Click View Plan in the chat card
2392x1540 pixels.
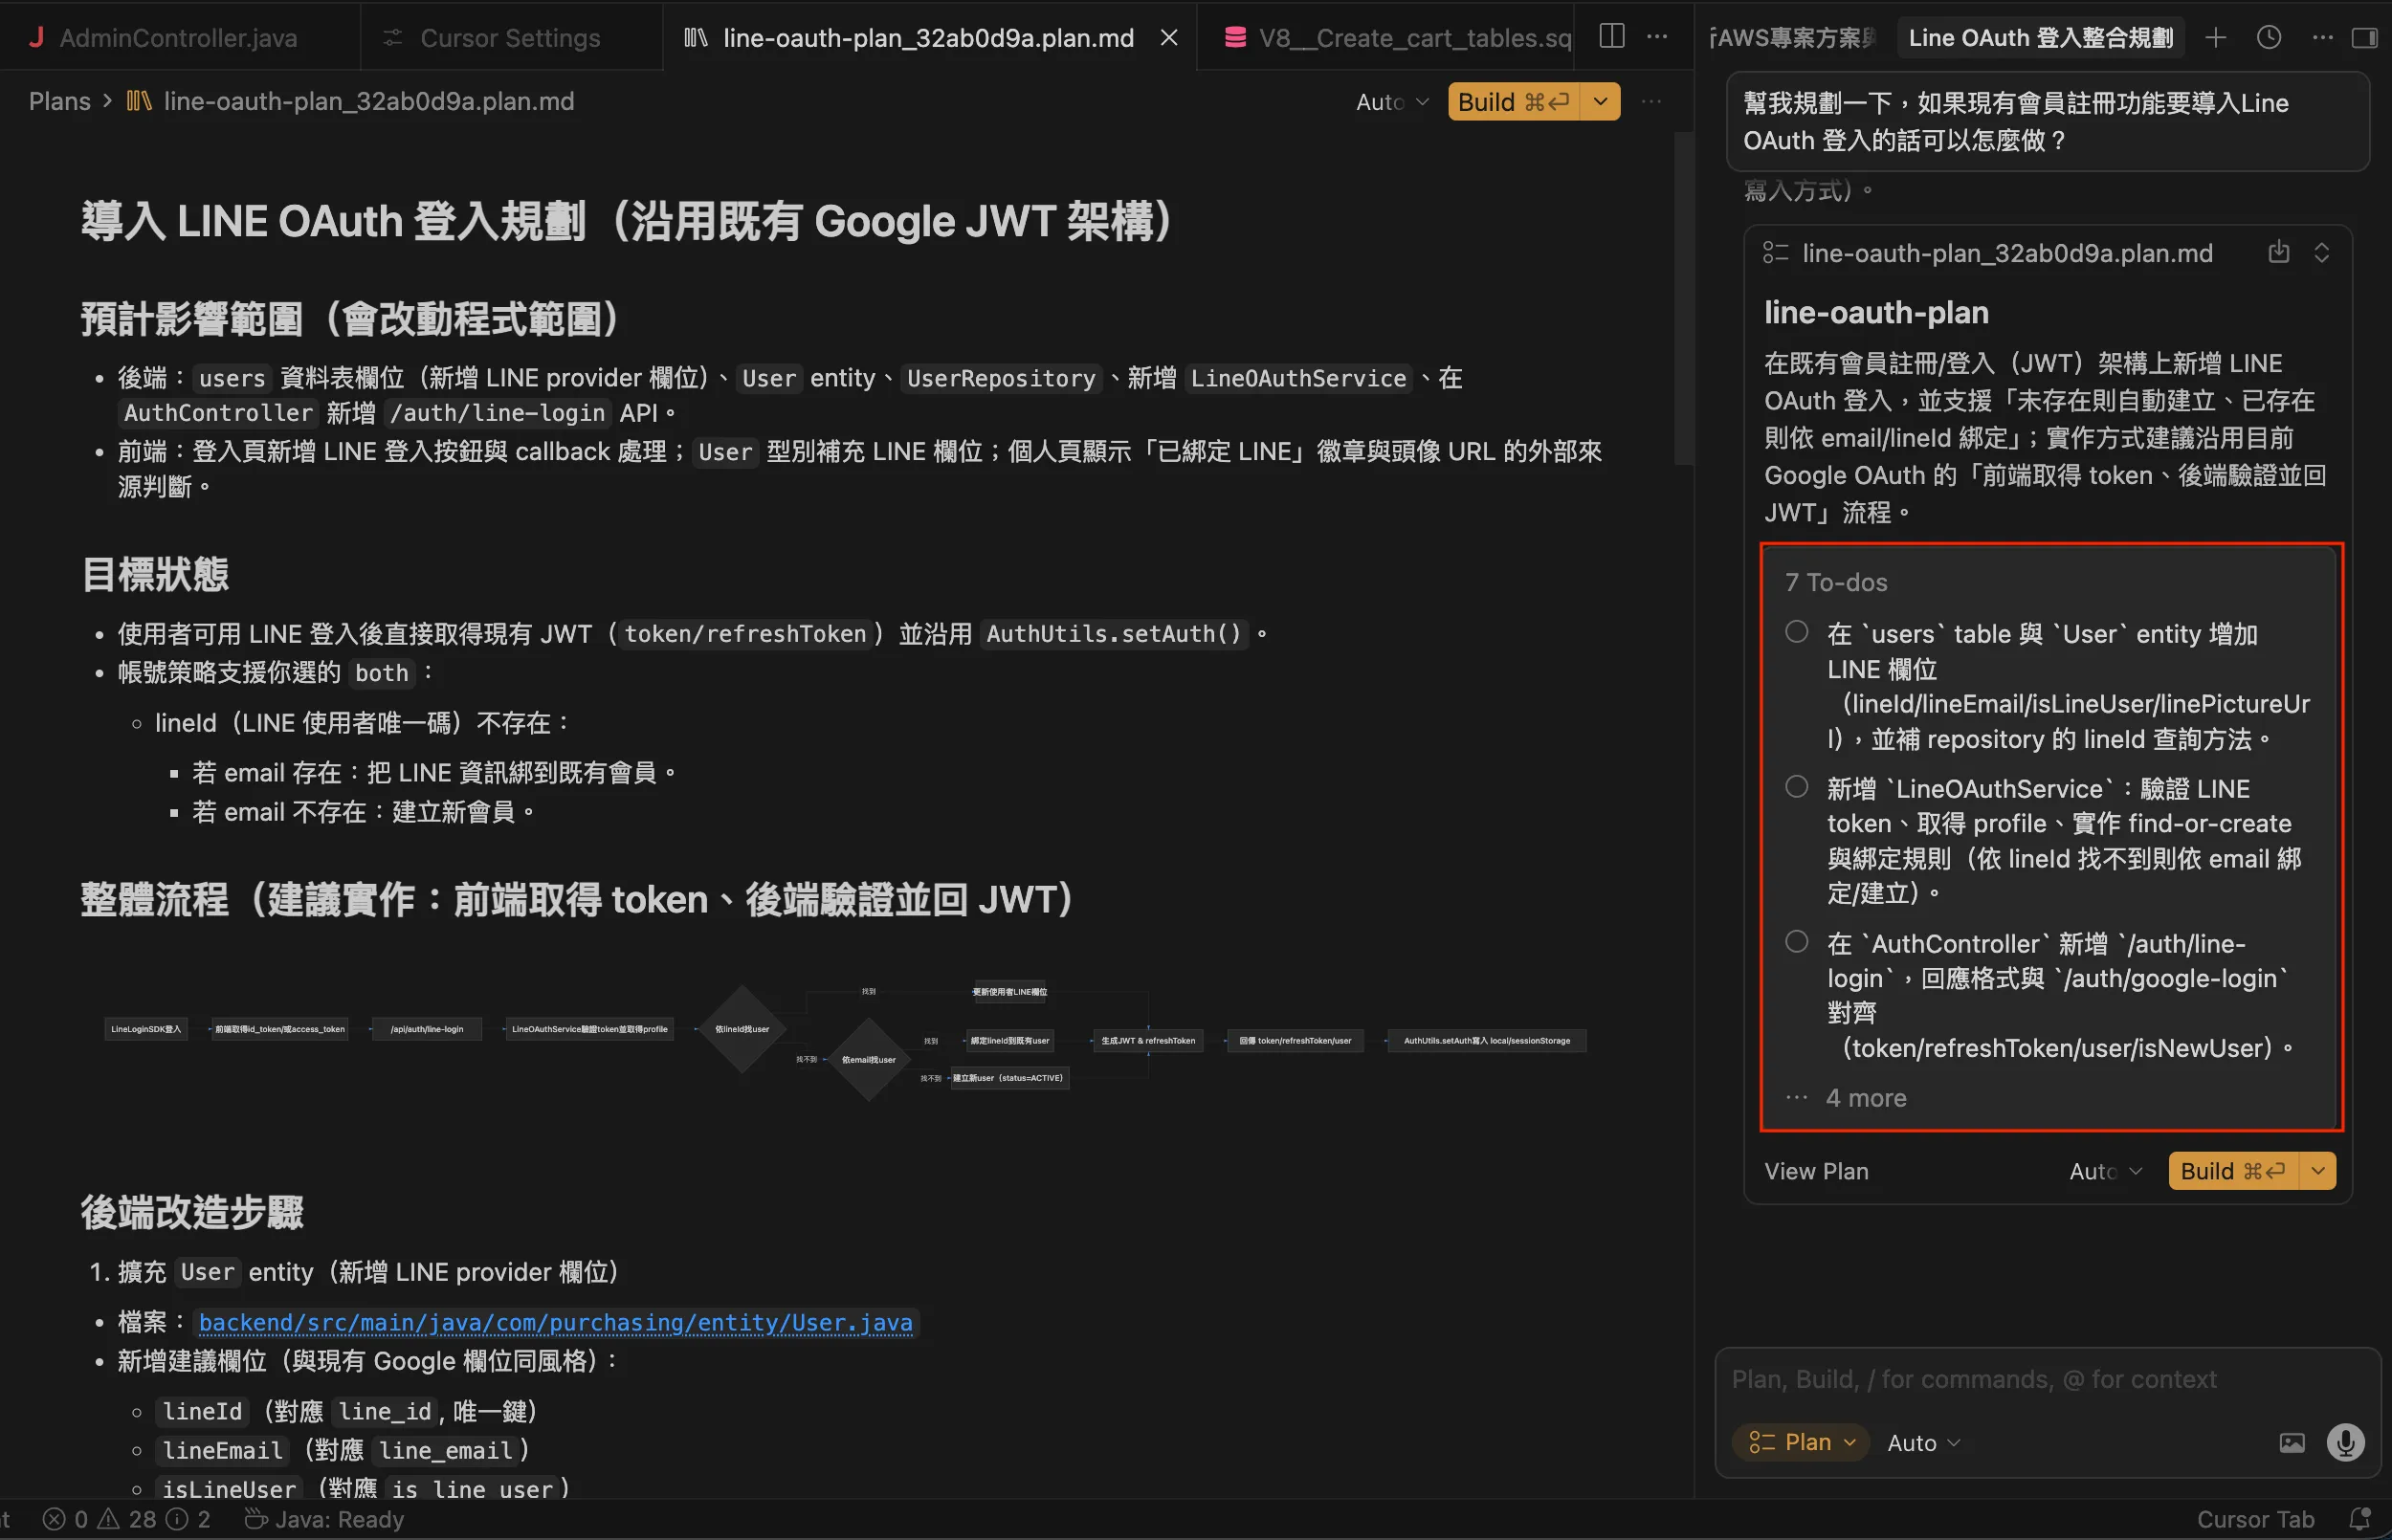pos(1815,1171)
